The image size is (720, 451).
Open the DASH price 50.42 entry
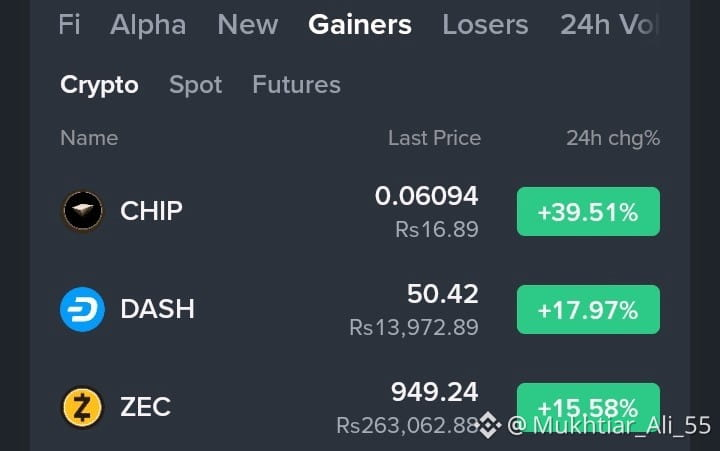point(443,294)
